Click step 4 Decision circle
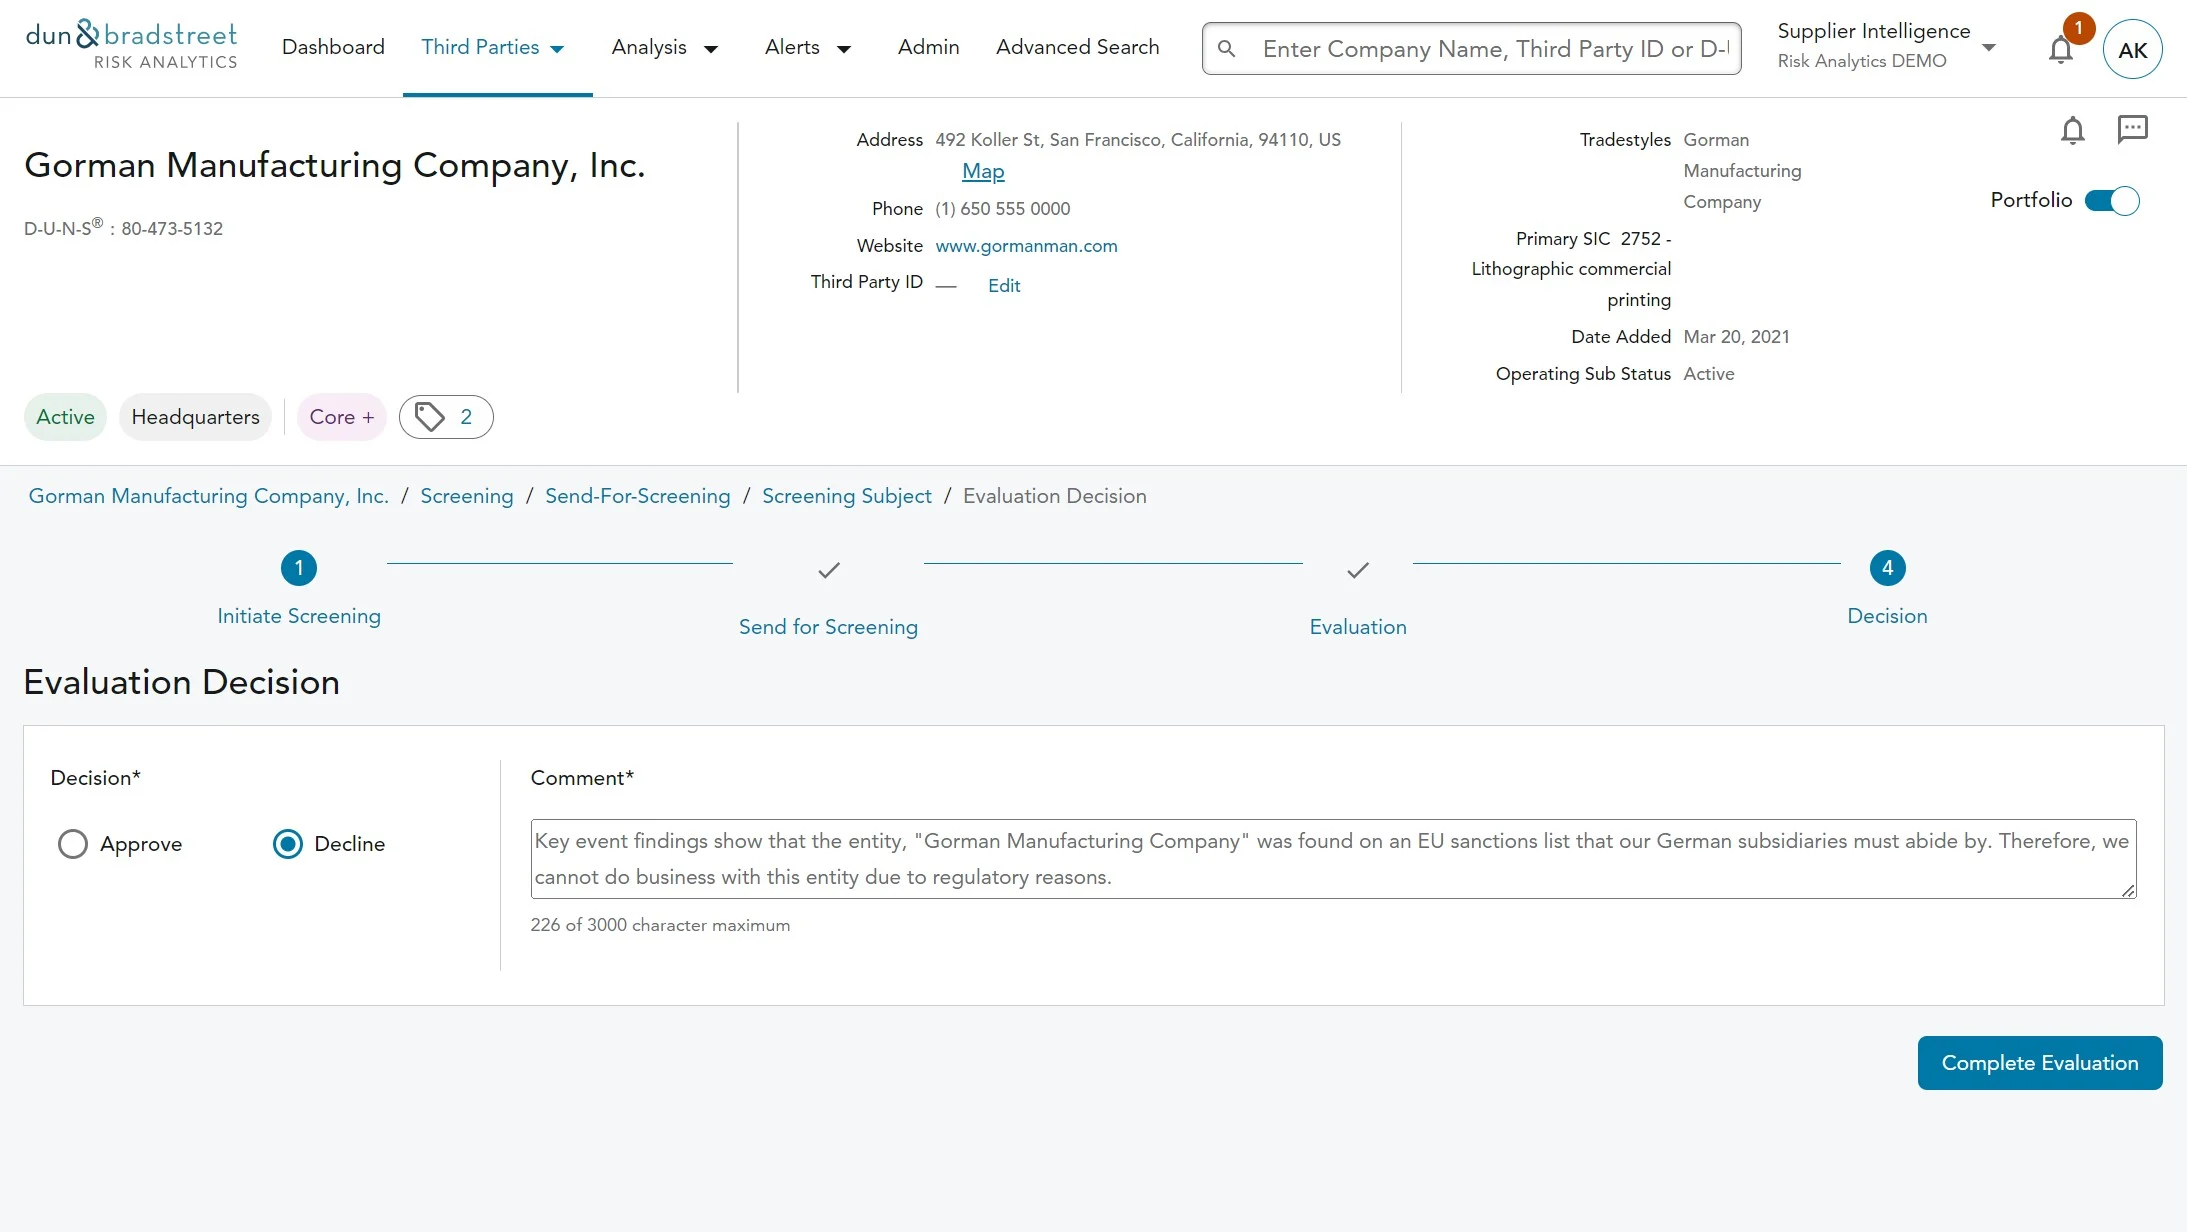 click(x=1887, y=568)
